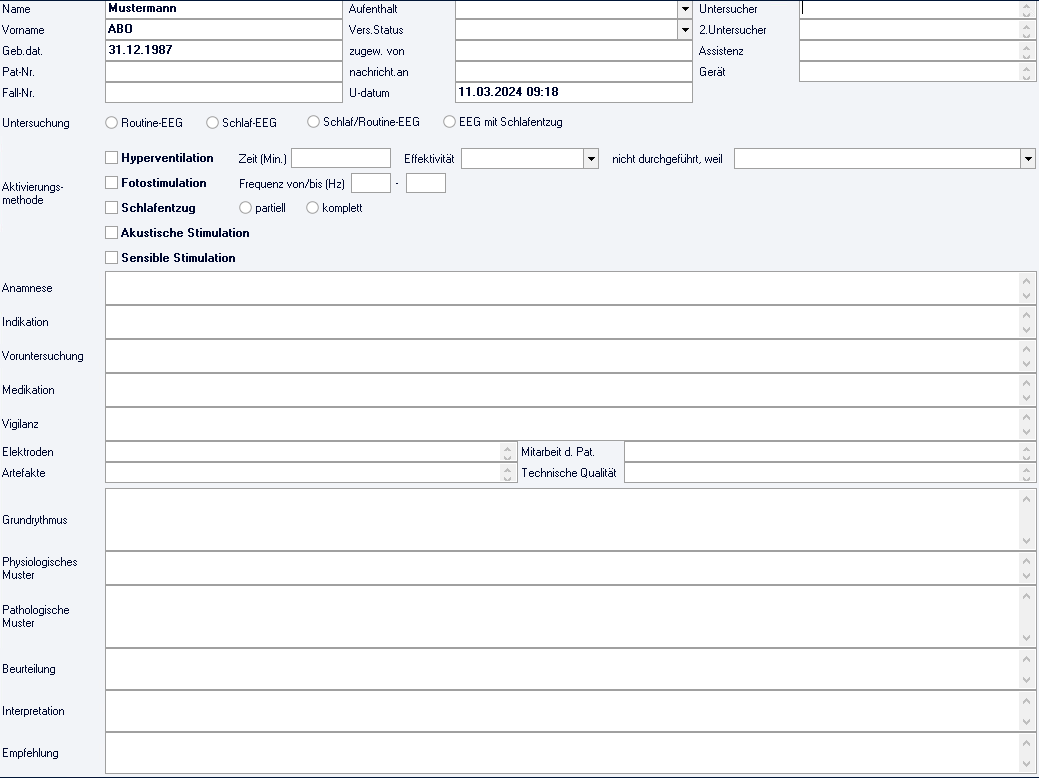The width and height of the screenshot is (1039, 778).
Task: Click the Elektroden field down spinner
Action: tap(508, 457)
